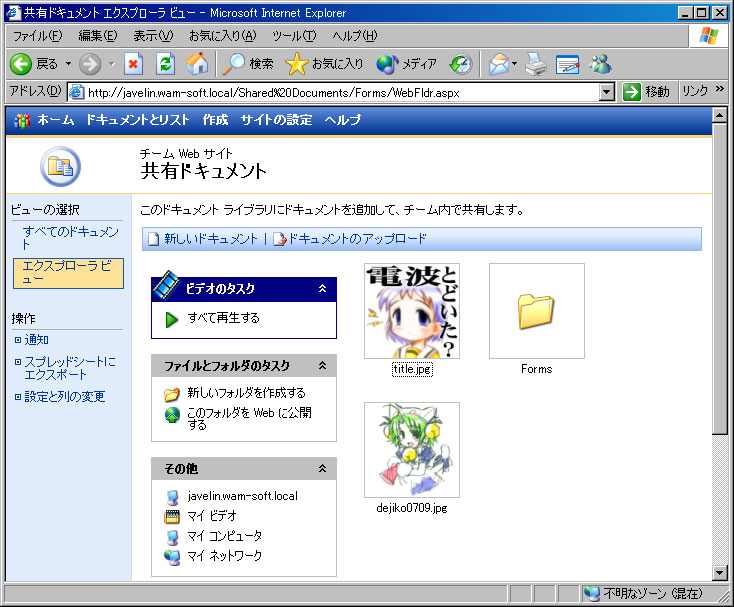Open the Forms folder
Screen dimensions: 734x607
coord(537,311)
